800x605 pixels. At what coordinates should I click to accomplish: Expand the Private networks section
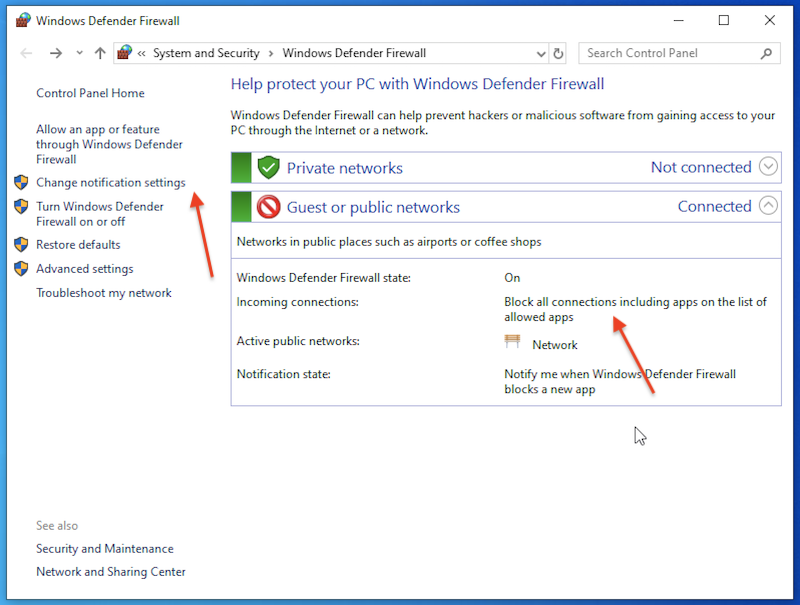click(x=768, y=166)
